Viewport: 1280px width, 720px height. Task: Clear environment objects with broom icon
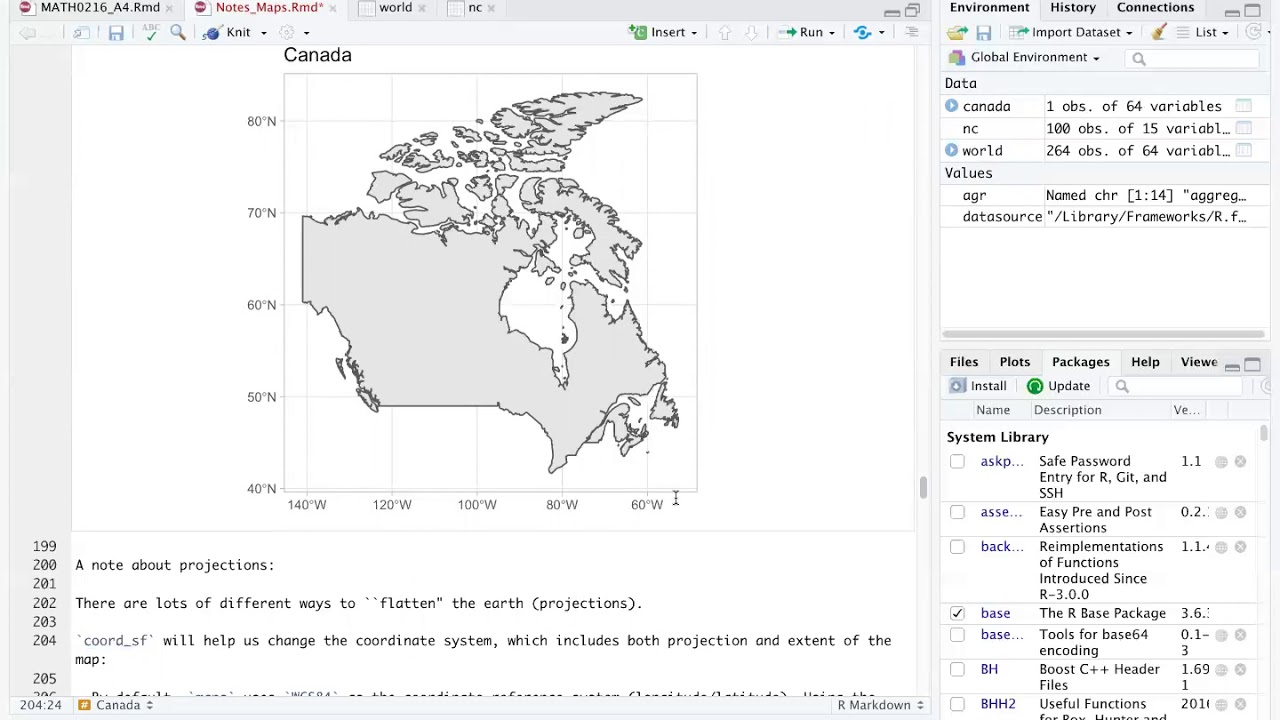[1159, 33]
